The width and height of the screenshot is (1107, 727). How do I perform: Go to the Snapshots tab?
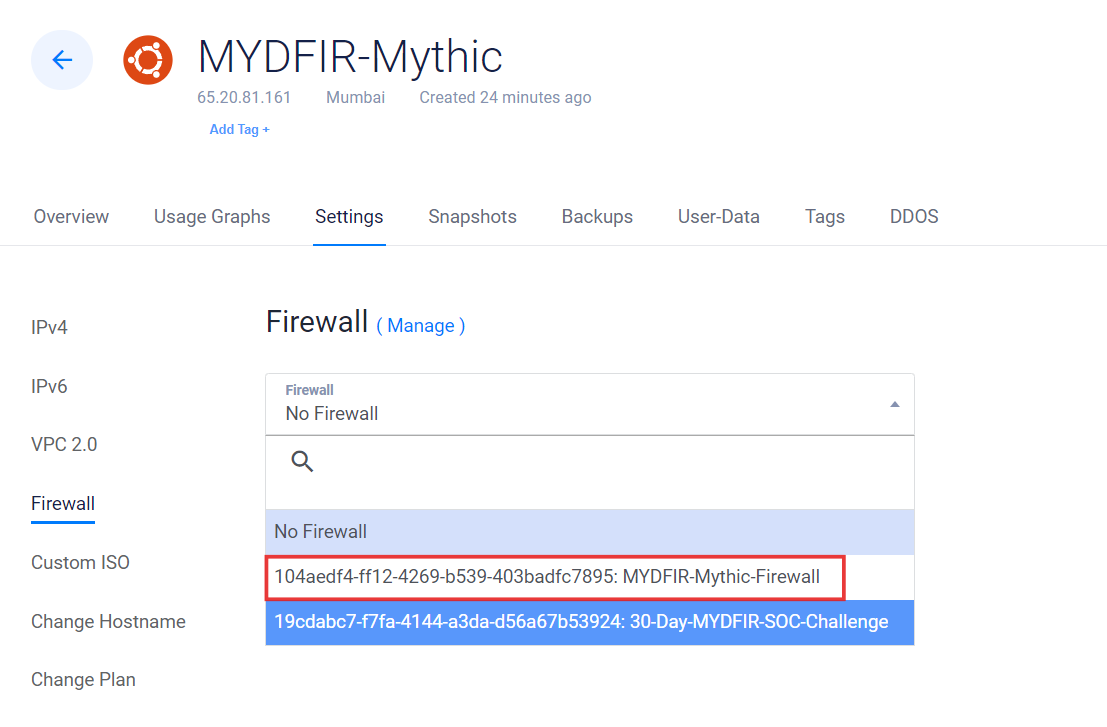click(x=472, y=217)
